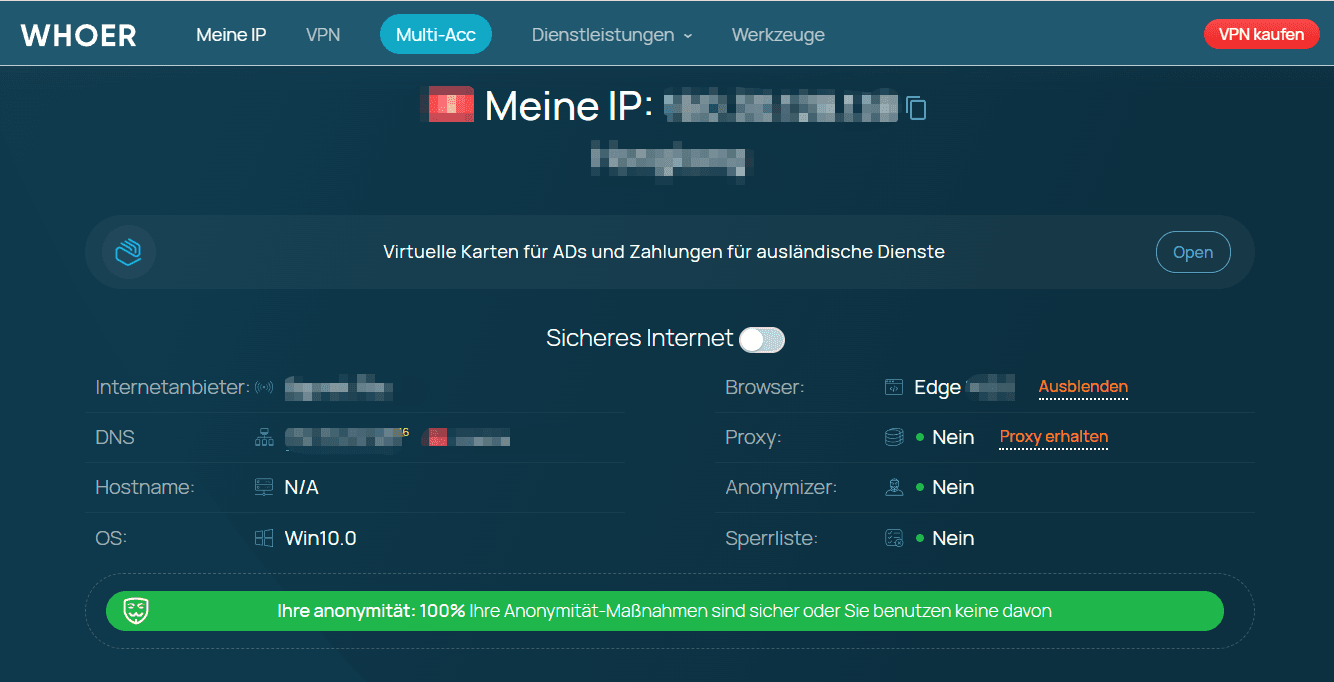This screenshot has height=682, width=1334.
Task: Open the Meine IP nav item
Action: 231,35
